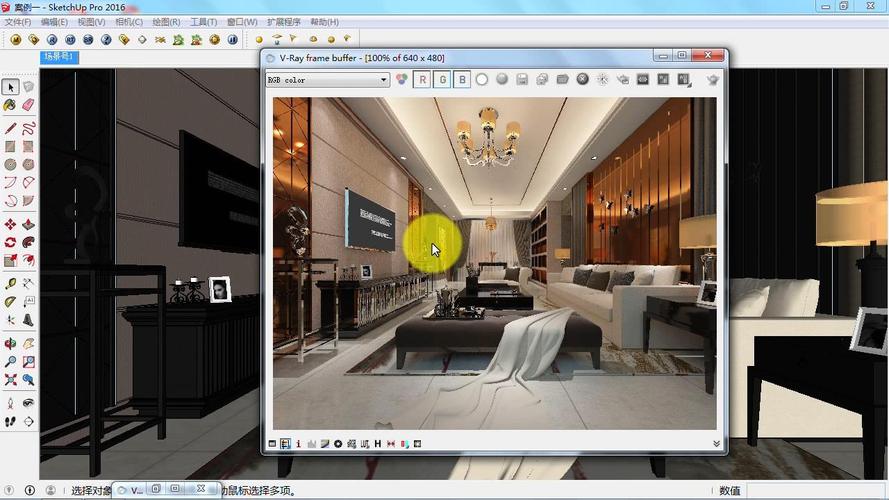Toggle the red channel R button
Image resolution: width=889 pixels, height=500 pixels.
[422, 80]
